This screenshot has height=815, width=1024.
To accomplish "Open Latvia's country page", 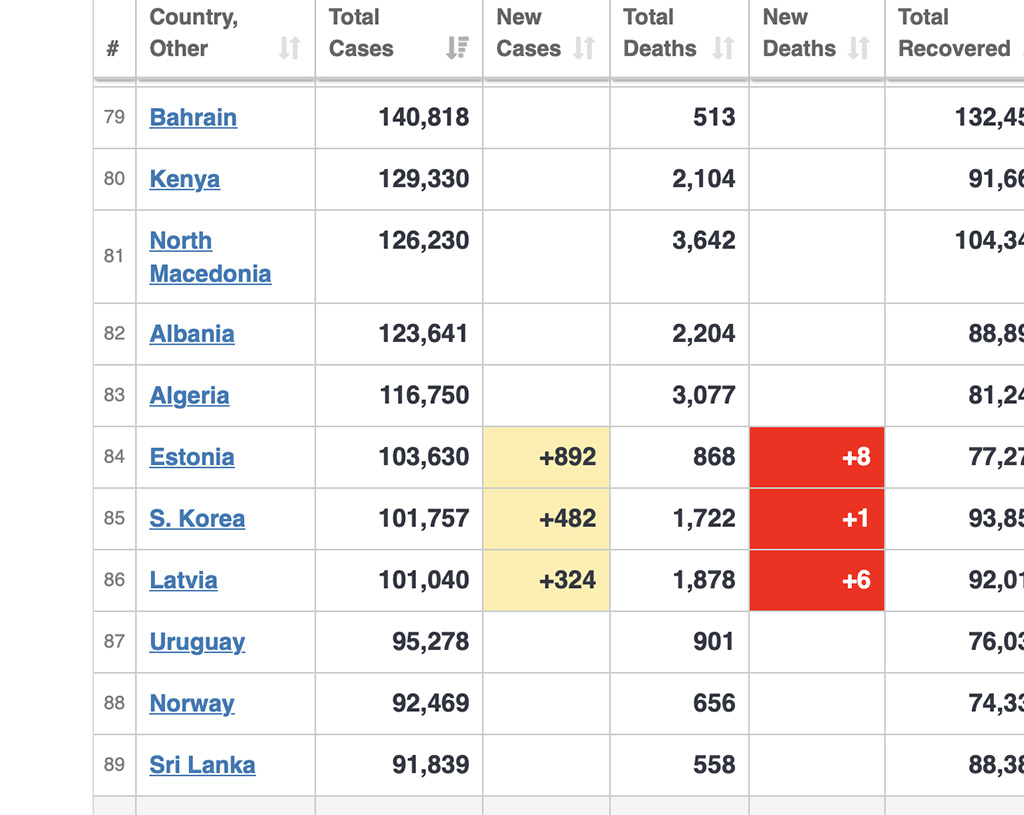I will coord(183,580).
